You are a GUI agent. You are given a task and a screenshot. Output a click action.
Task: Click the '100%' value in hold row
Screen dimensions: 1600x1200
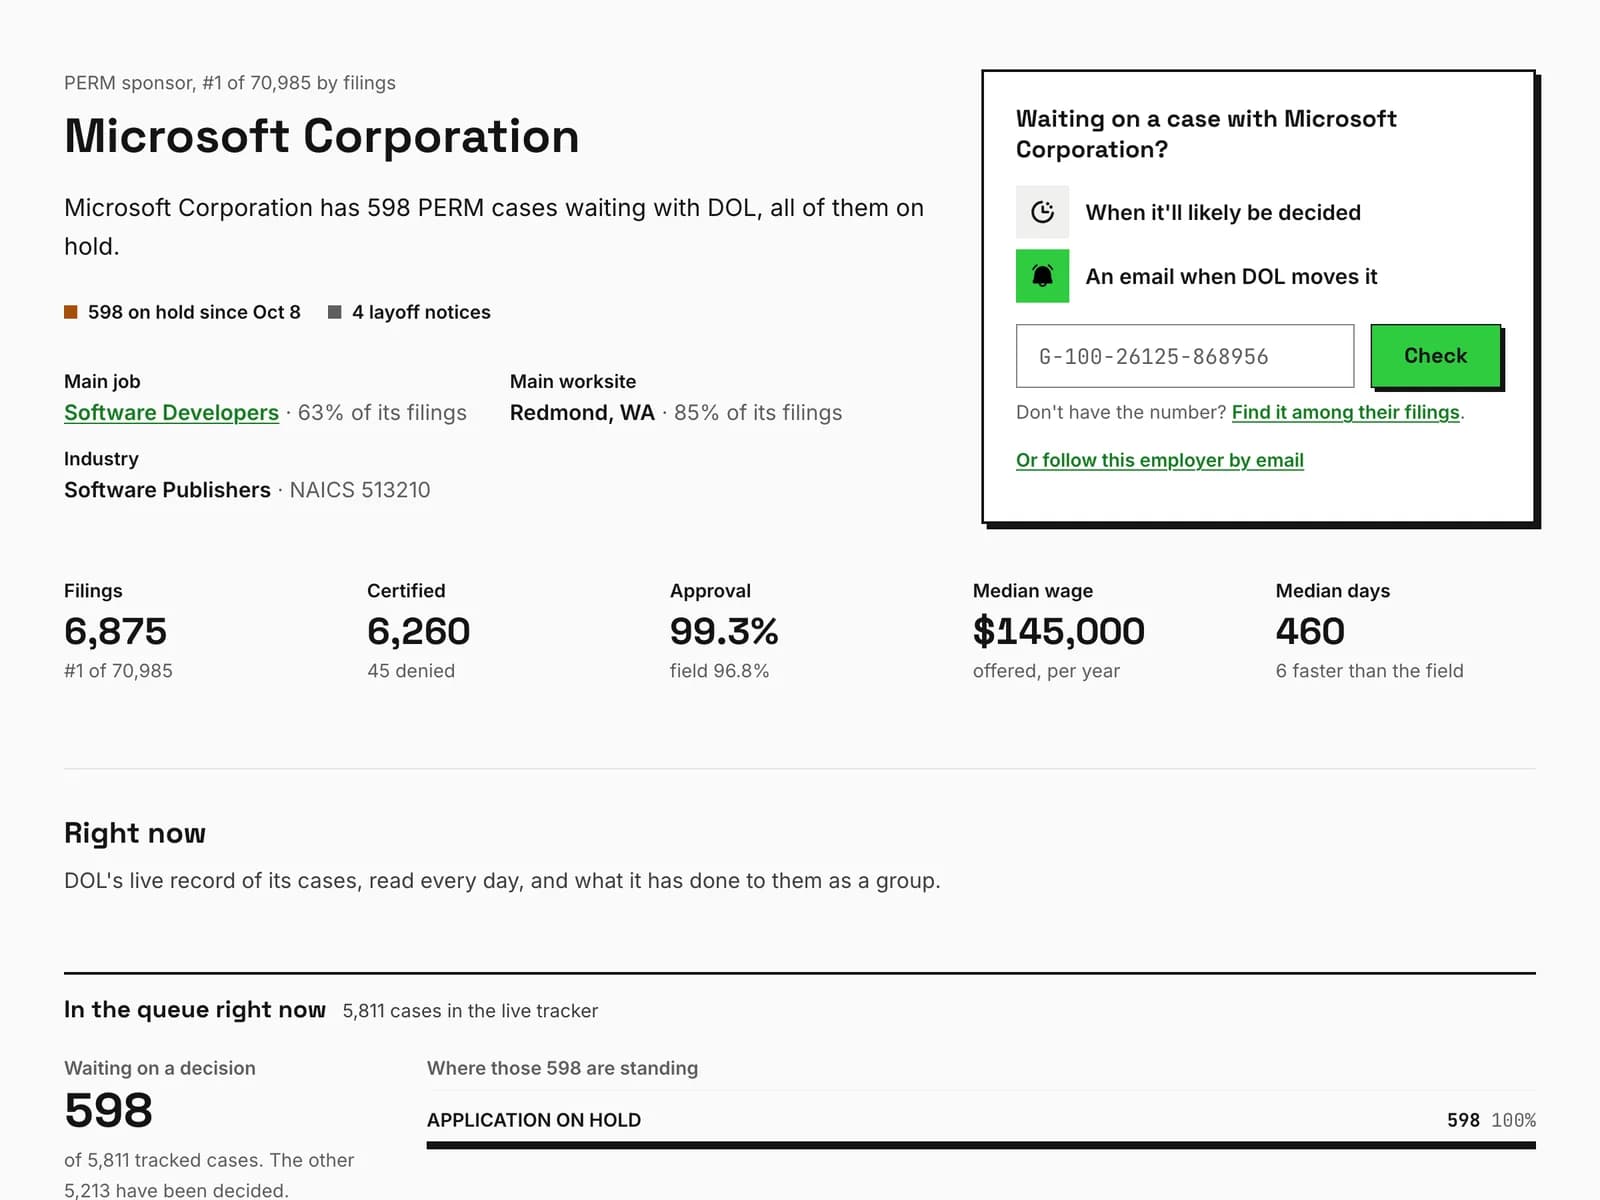1513,1120
